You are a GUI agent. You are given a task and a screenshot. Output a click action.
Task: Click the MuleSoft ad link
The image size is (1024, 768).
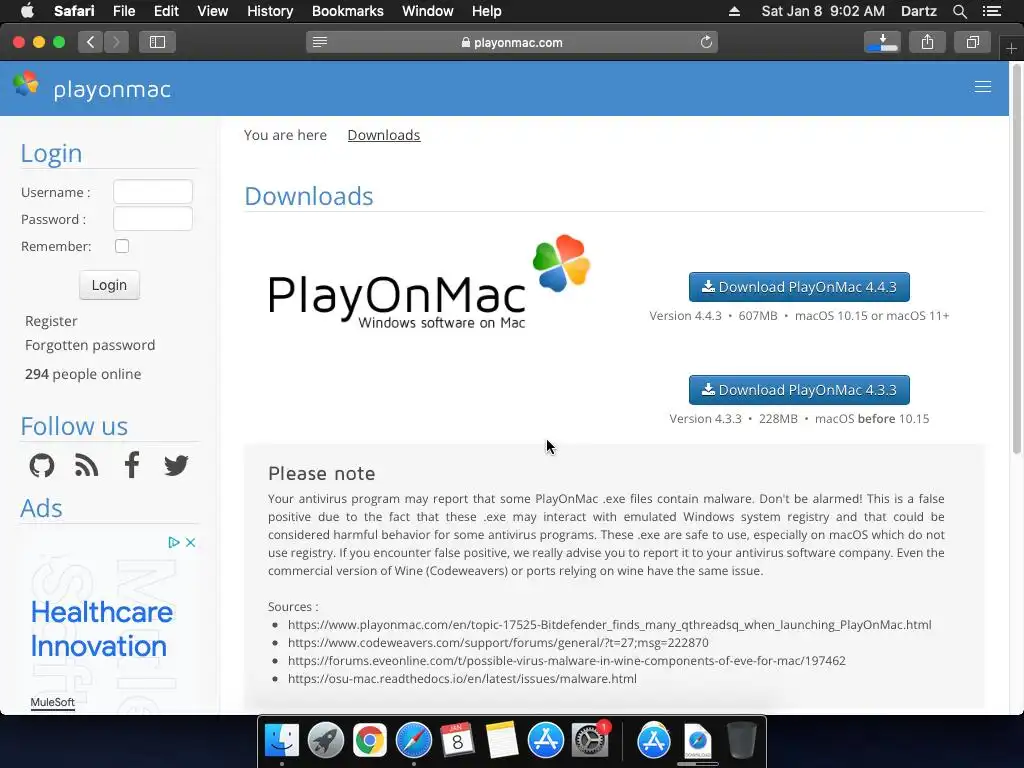(52, 702)
